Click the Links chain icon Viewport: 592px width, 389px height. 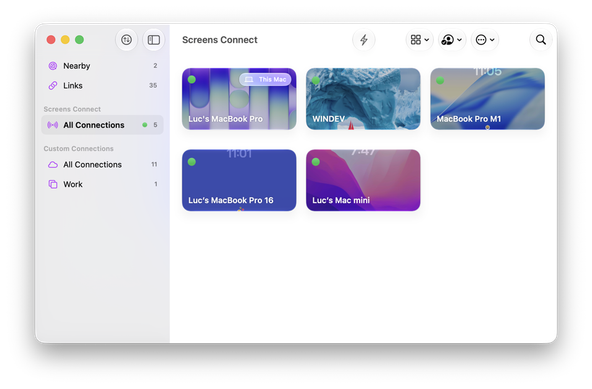[53, 86]
